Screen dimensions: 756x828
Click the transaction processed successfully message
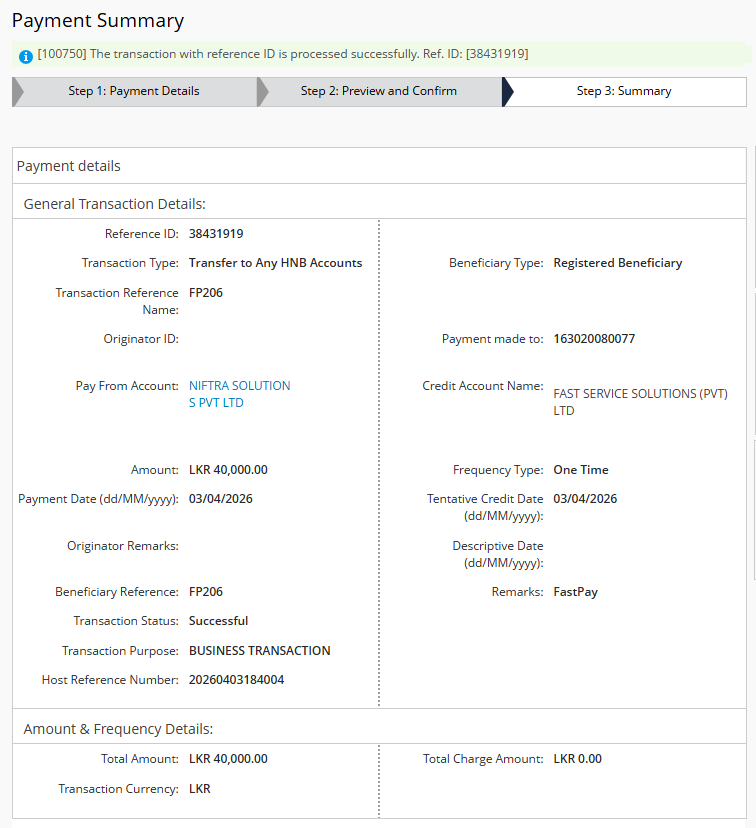(x=282, y=54)
